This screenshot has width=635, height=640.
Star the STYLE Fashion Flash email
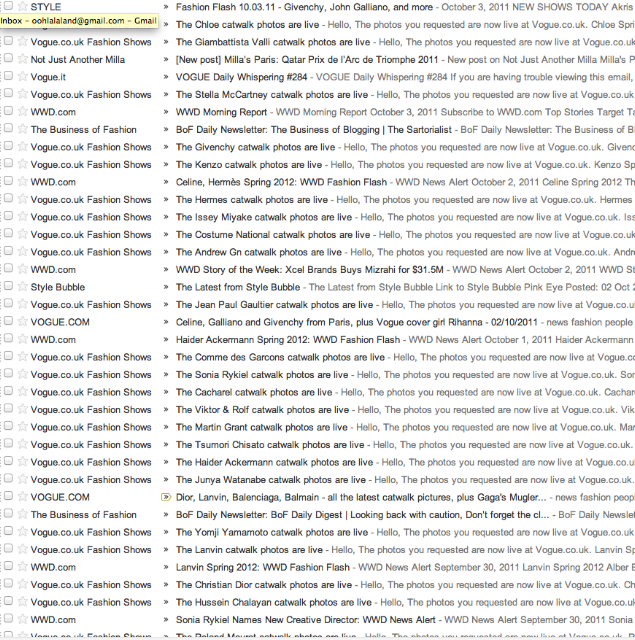pyautogui.click(x=23, y=6)
